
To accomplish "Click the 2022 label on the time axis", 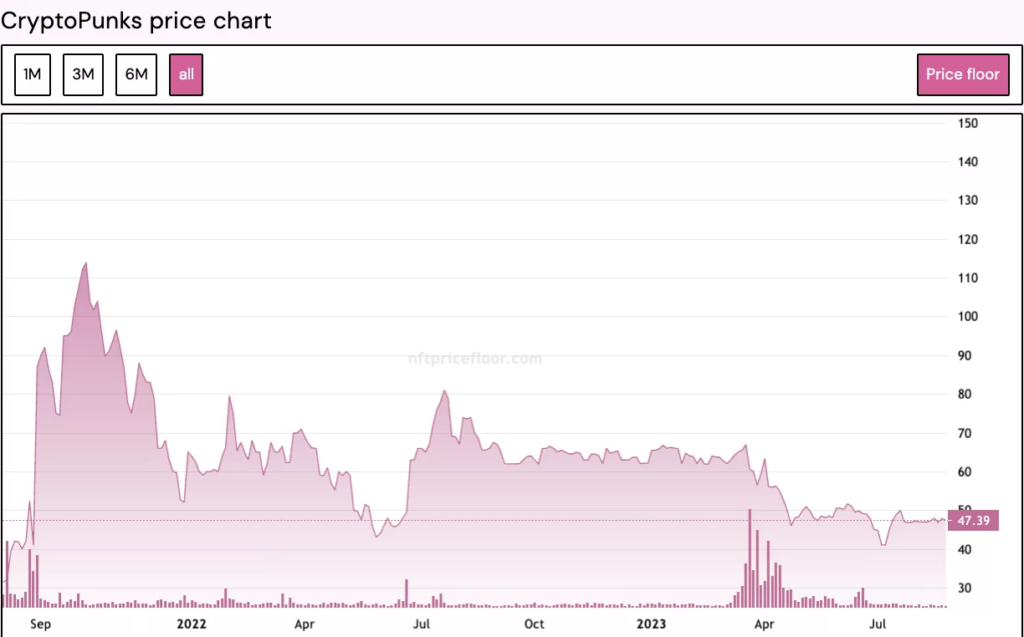I will 190,624.
